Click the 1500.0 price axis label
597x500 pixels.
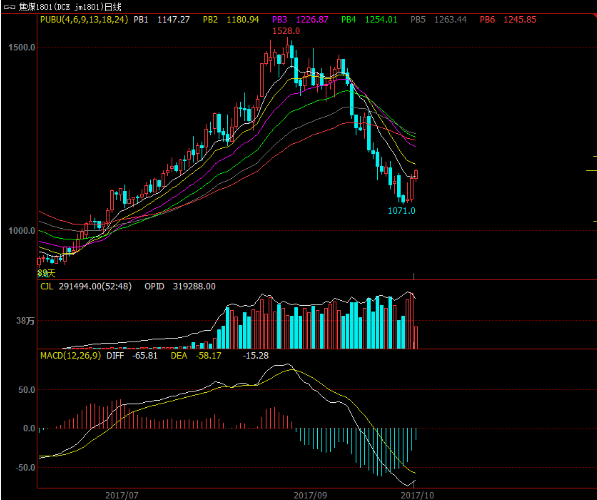[x=22, y=47]
